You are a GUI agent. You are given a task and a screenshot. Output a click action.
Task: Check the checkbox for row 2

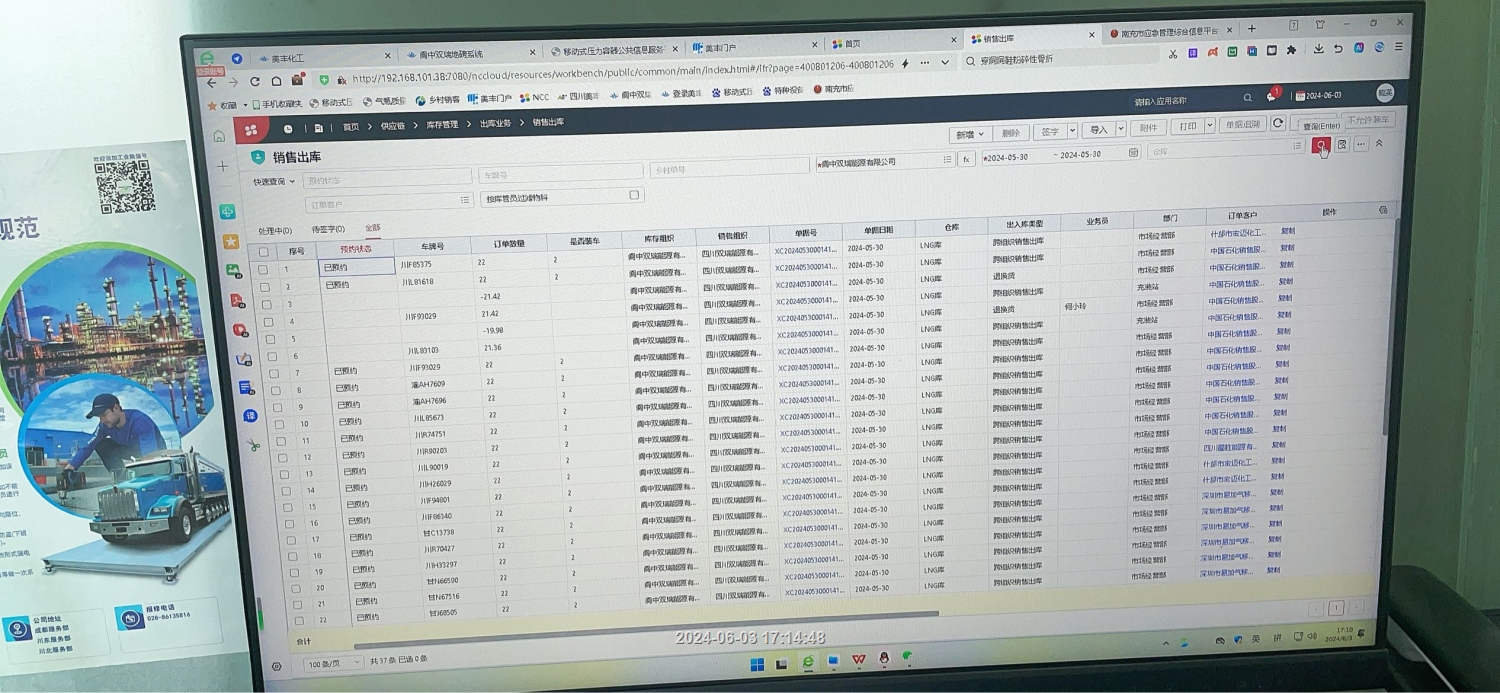click(x=264, y=287)
